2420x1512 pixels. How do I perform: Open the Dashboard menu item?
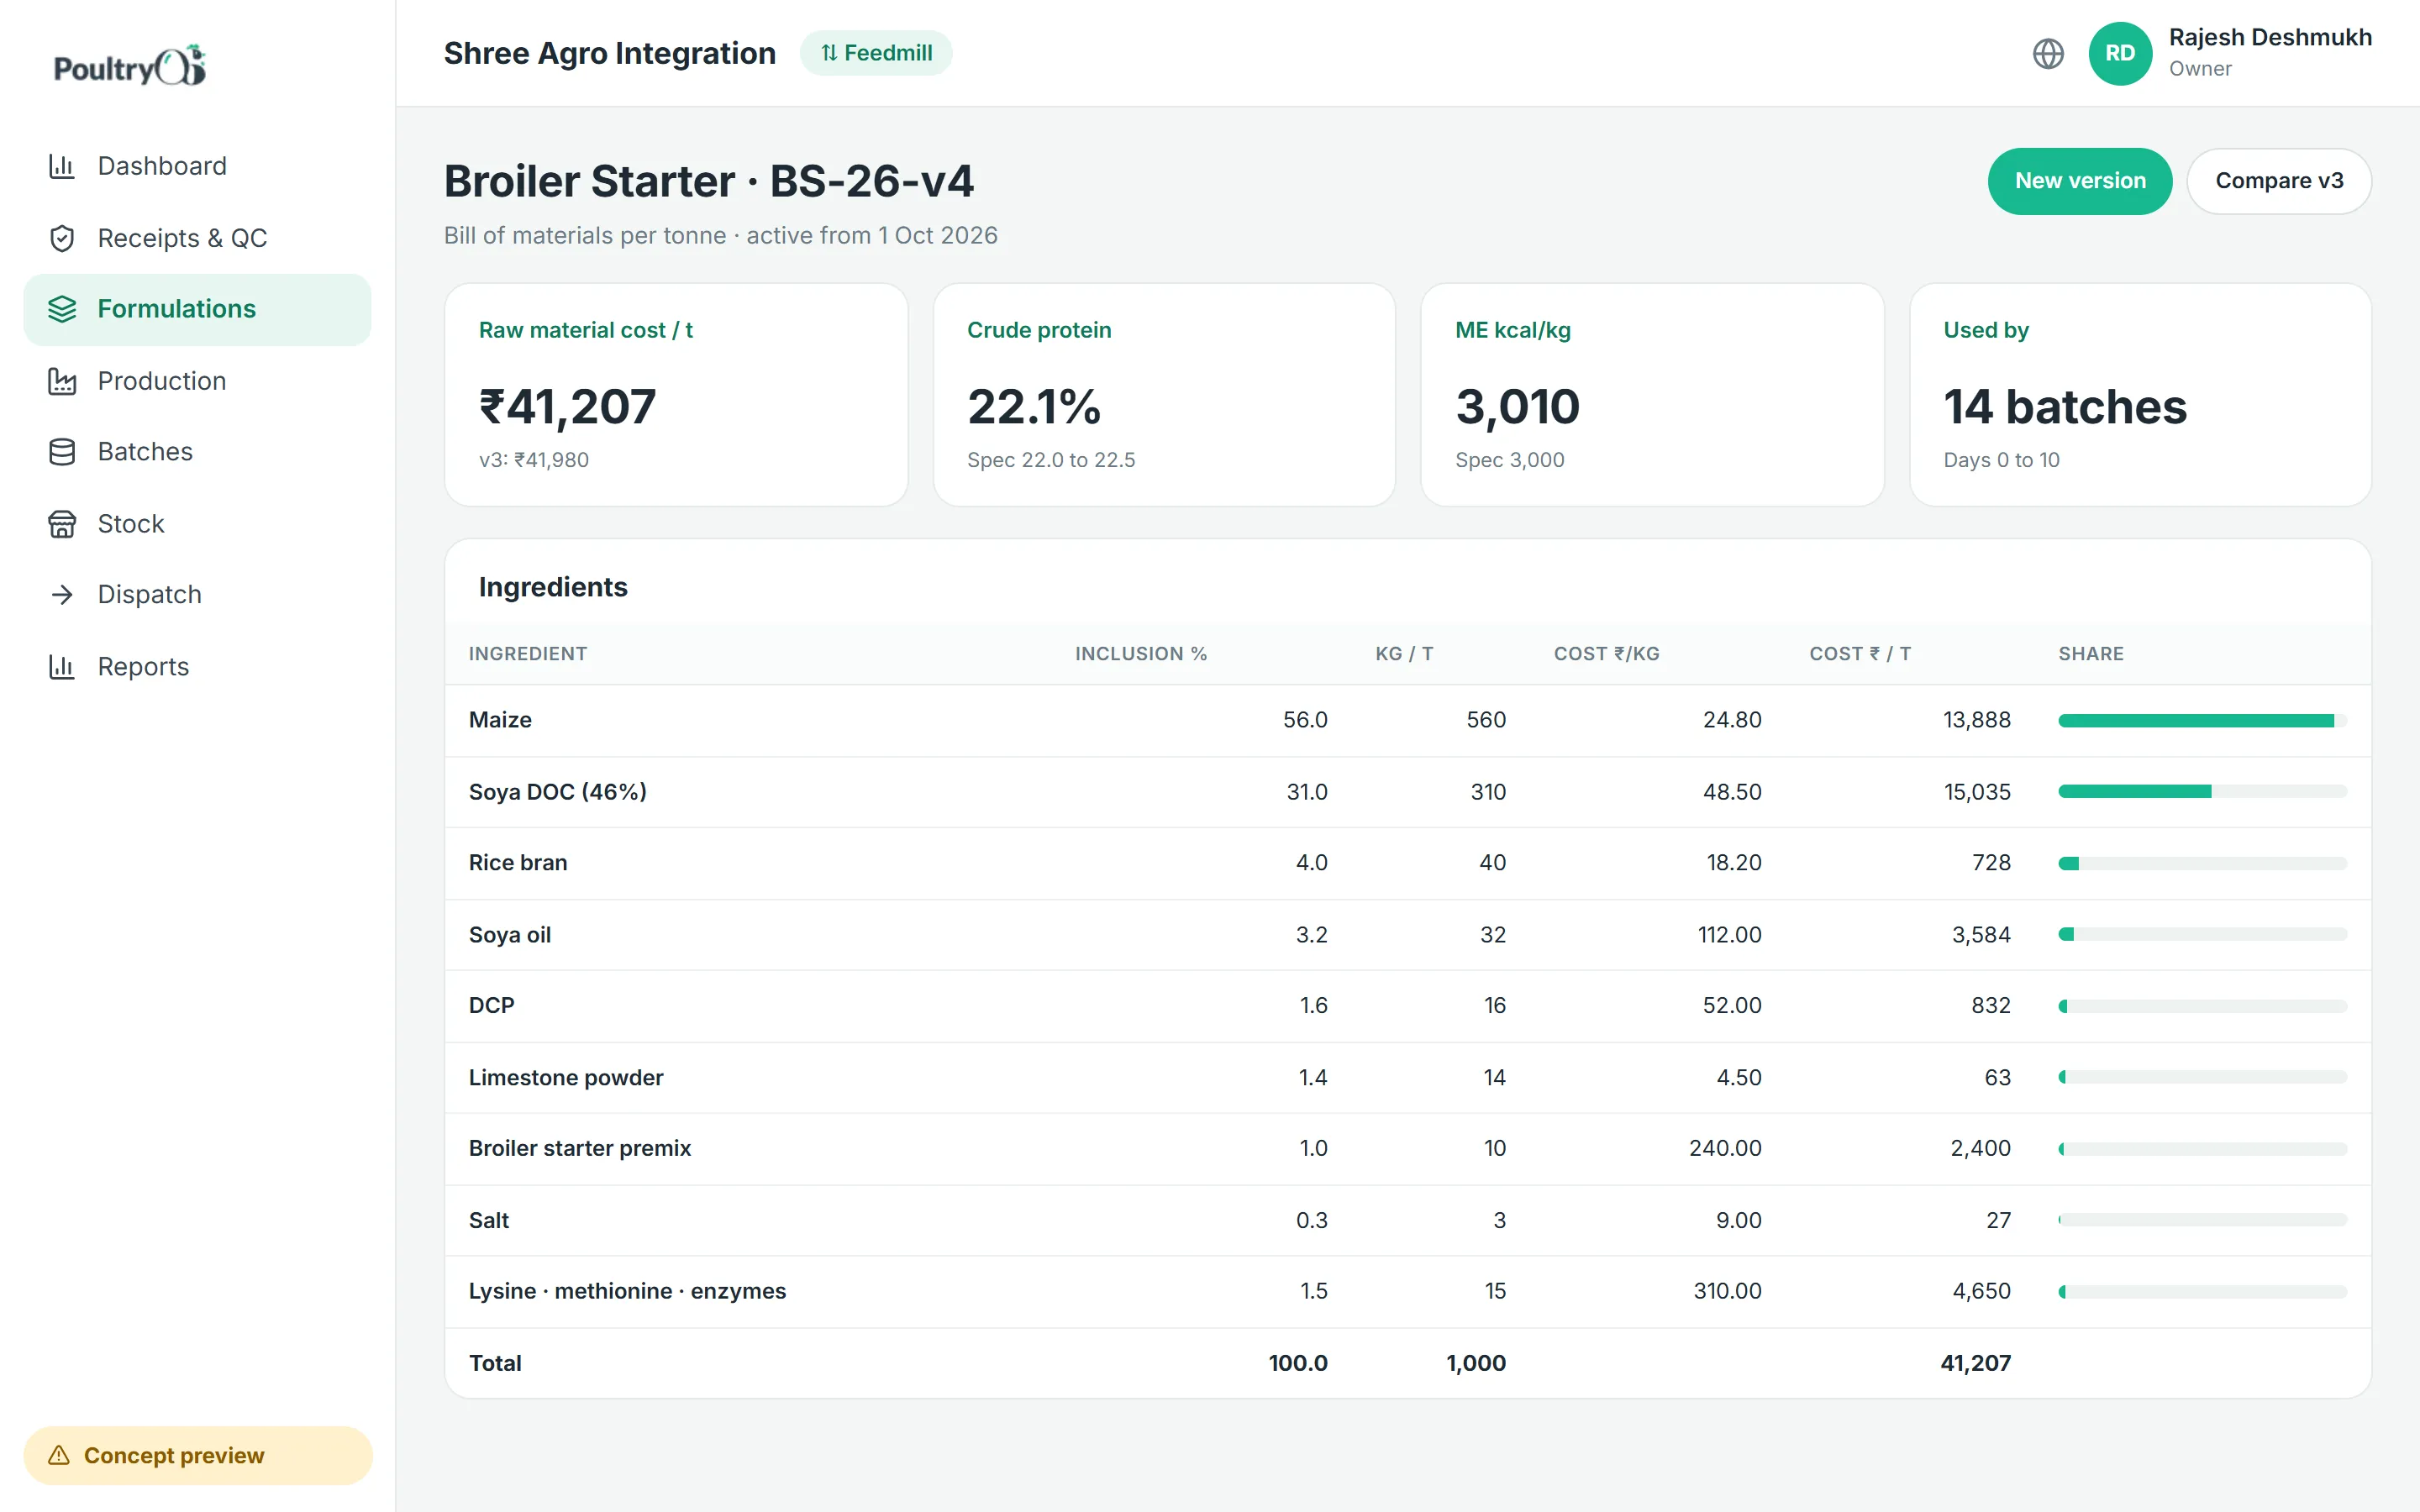[197, 166]
